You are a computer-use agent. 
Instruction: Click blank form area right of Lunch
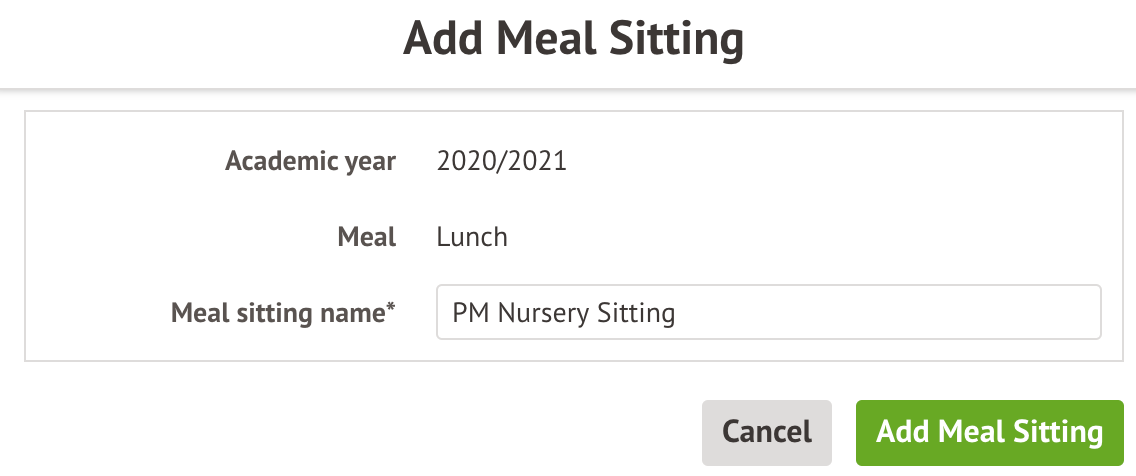tap(800, 237)
